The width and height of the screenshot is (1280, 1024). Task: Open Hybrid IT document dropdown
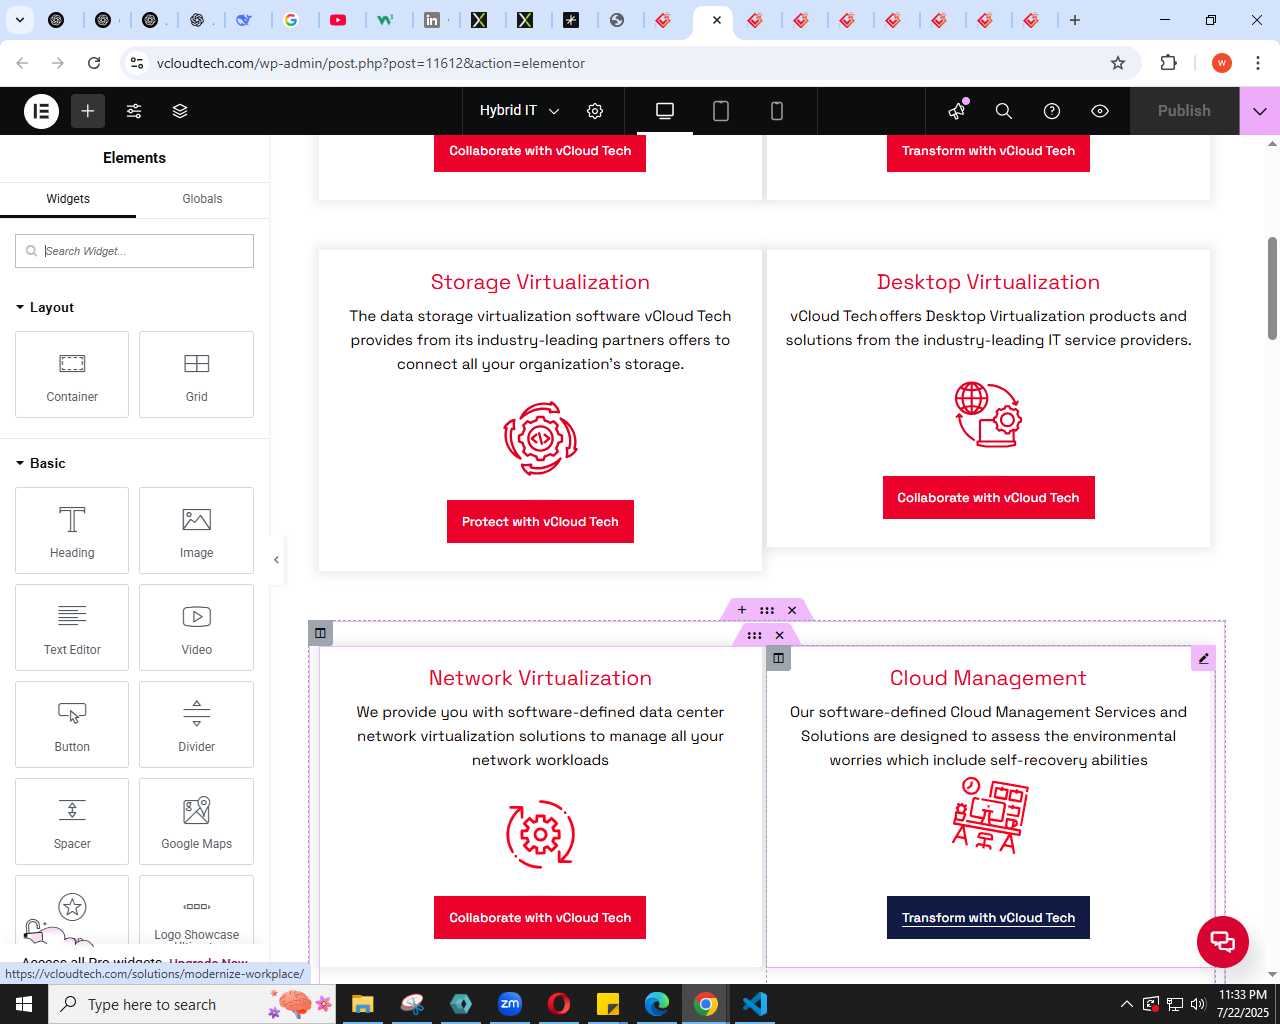coord(519,111)
